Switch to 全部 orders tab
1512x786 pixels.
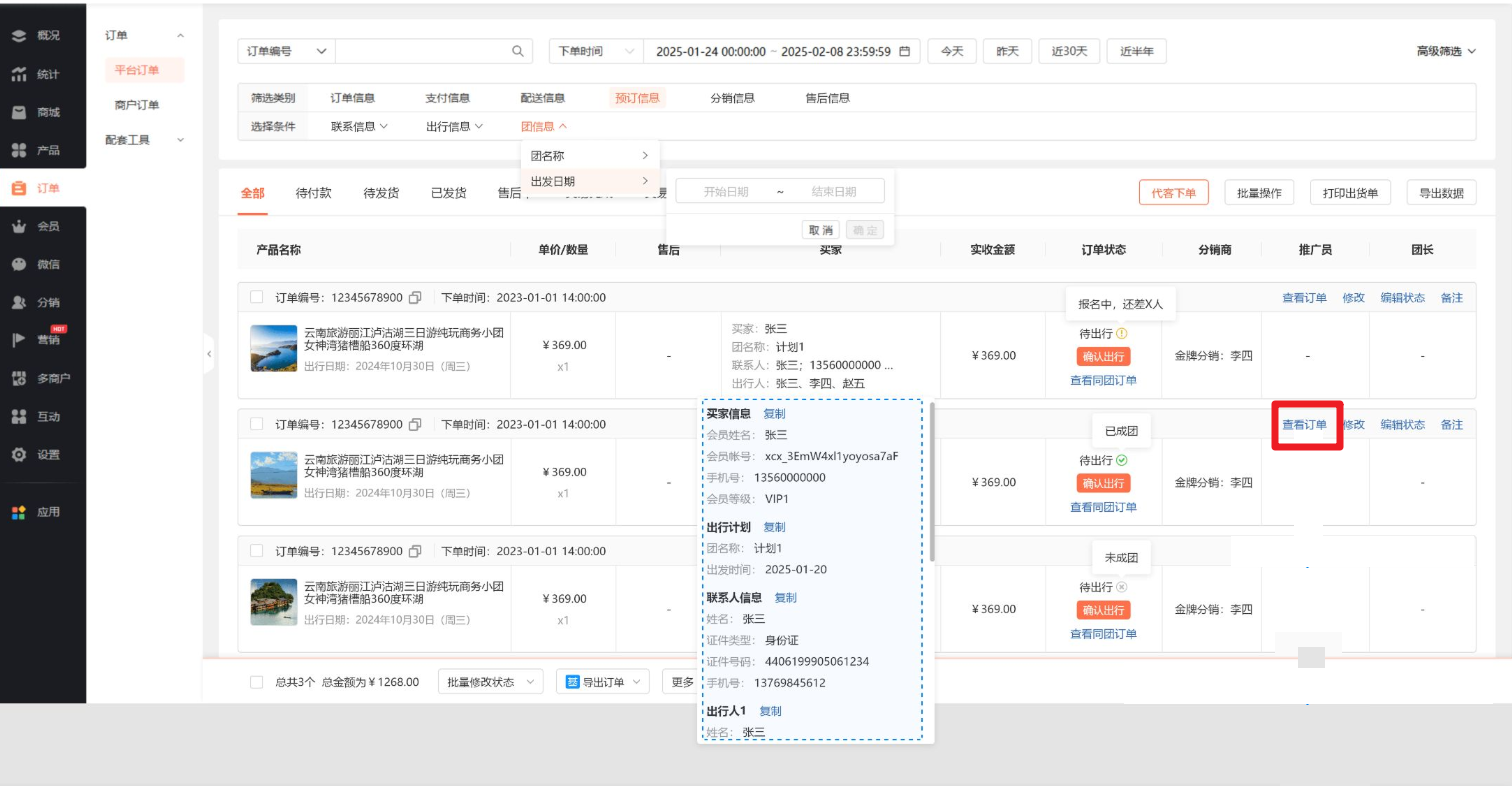point(253,193)
